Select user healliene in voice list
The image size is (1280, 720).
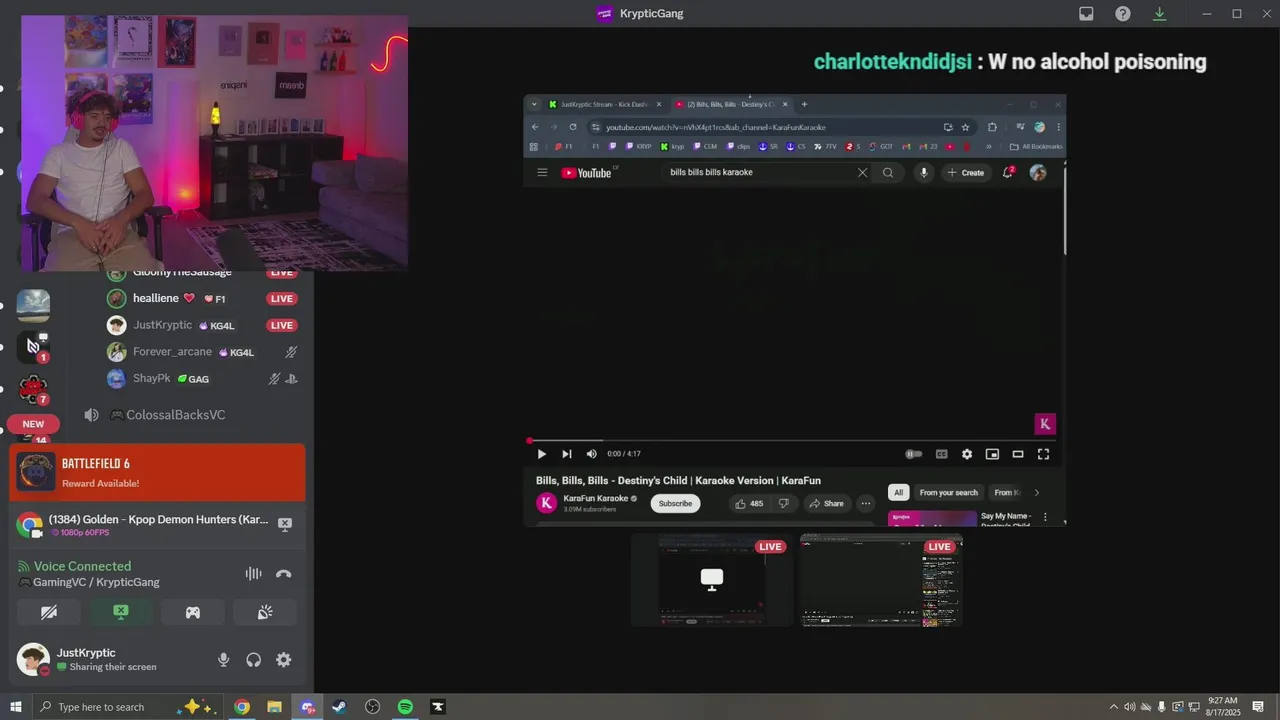pos(155,298)
